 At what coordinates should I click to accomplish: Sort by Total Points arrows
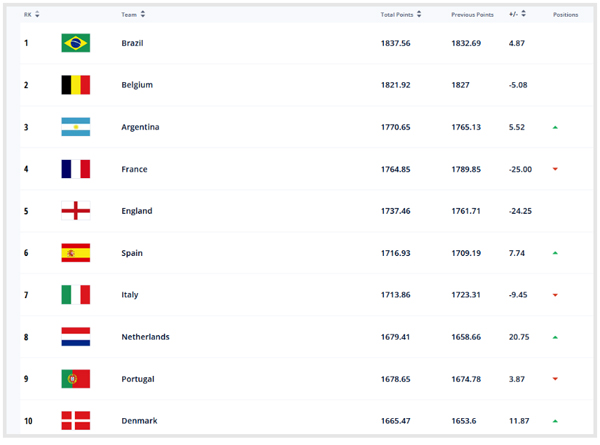(x=420, y=15)
